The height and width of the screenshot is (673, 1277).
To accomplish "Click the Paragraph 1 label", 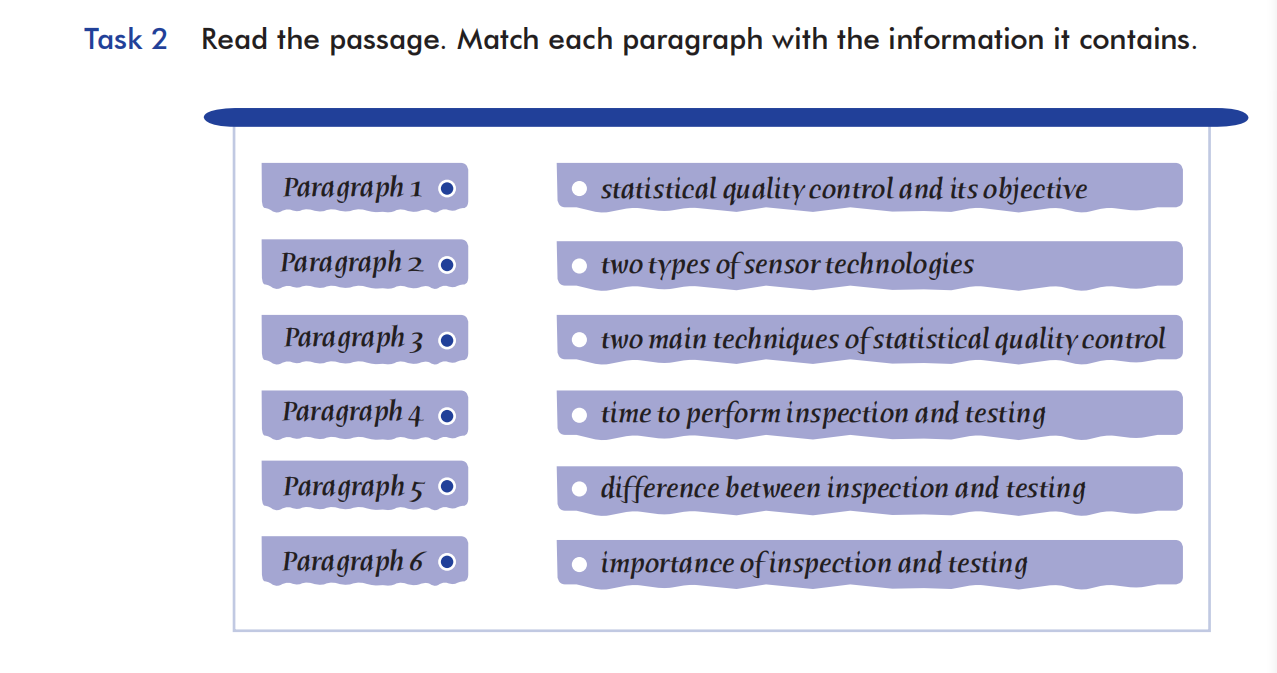I will (x=352, y=188).
